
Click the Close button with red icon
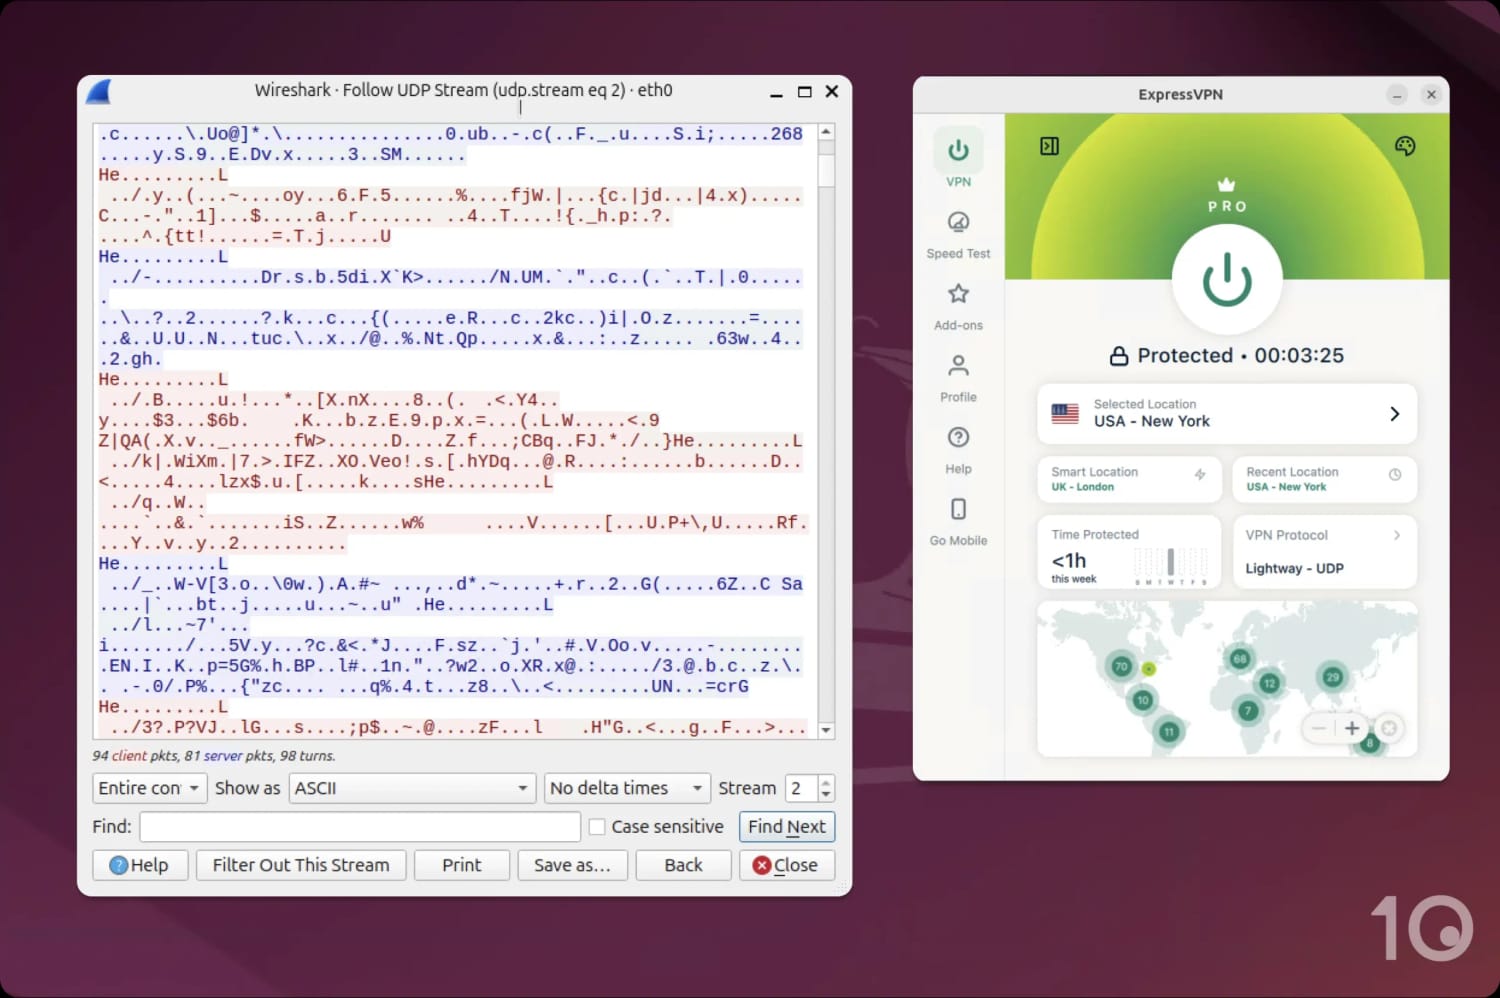(x=787, y=865)
